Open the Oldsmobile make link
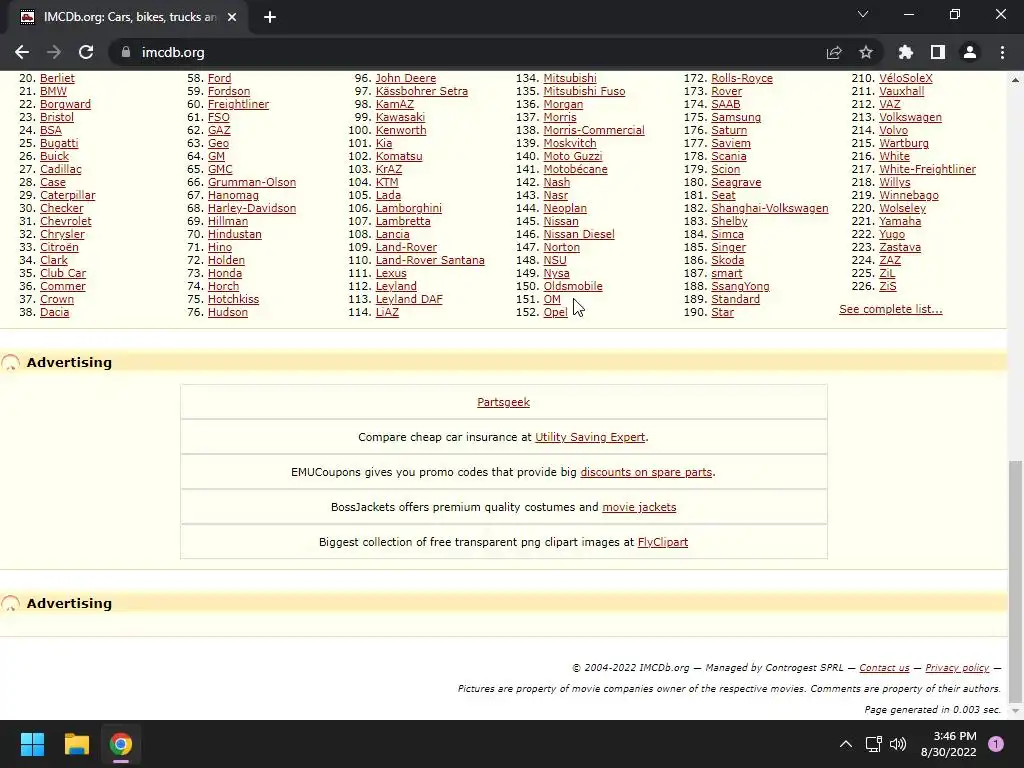The height and width of the screenshot is (768, 1024). click(x=573, y=286)
